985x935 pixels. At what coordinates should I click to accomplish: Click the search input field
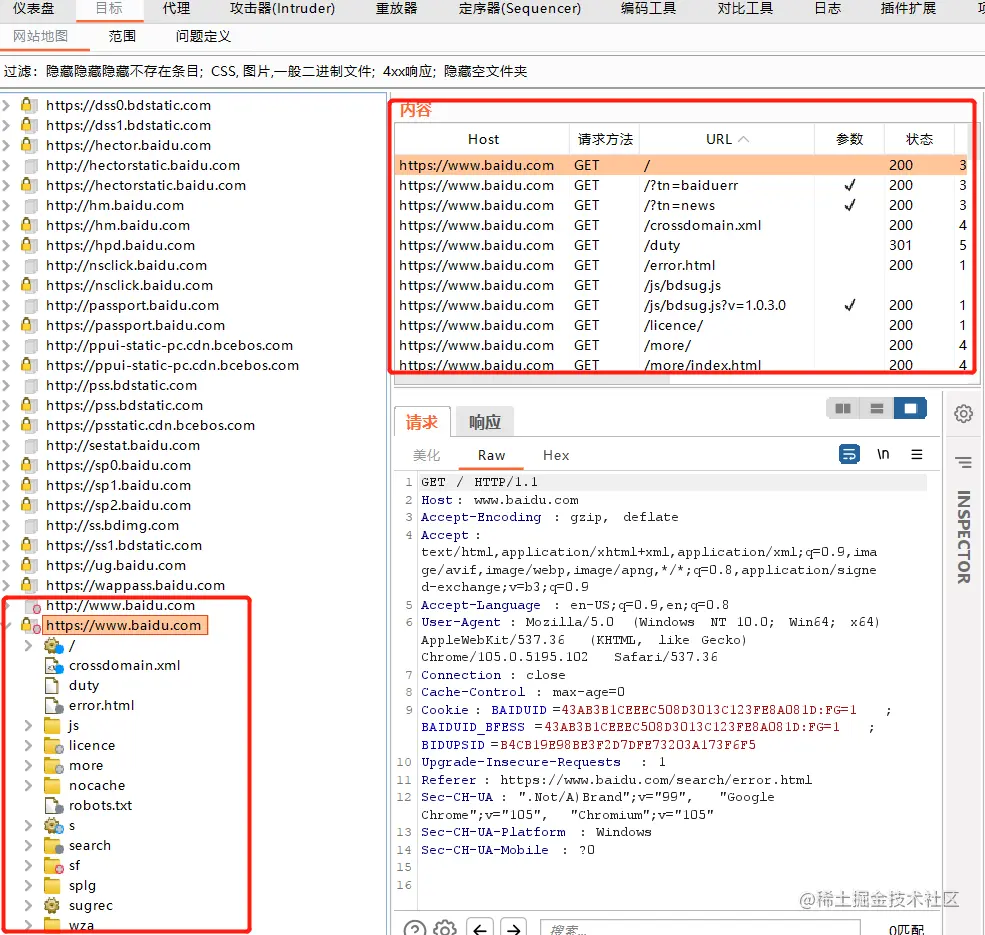click(x=700, y=929)
